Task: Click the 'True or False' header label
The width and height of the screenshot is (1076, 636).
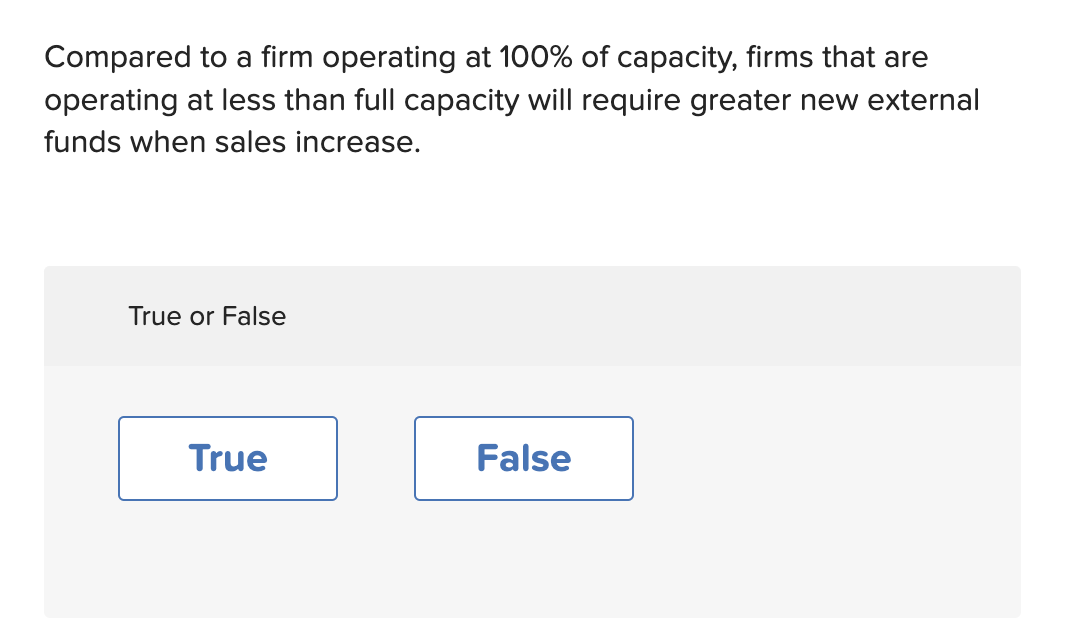Action: (x=207, y=316)
